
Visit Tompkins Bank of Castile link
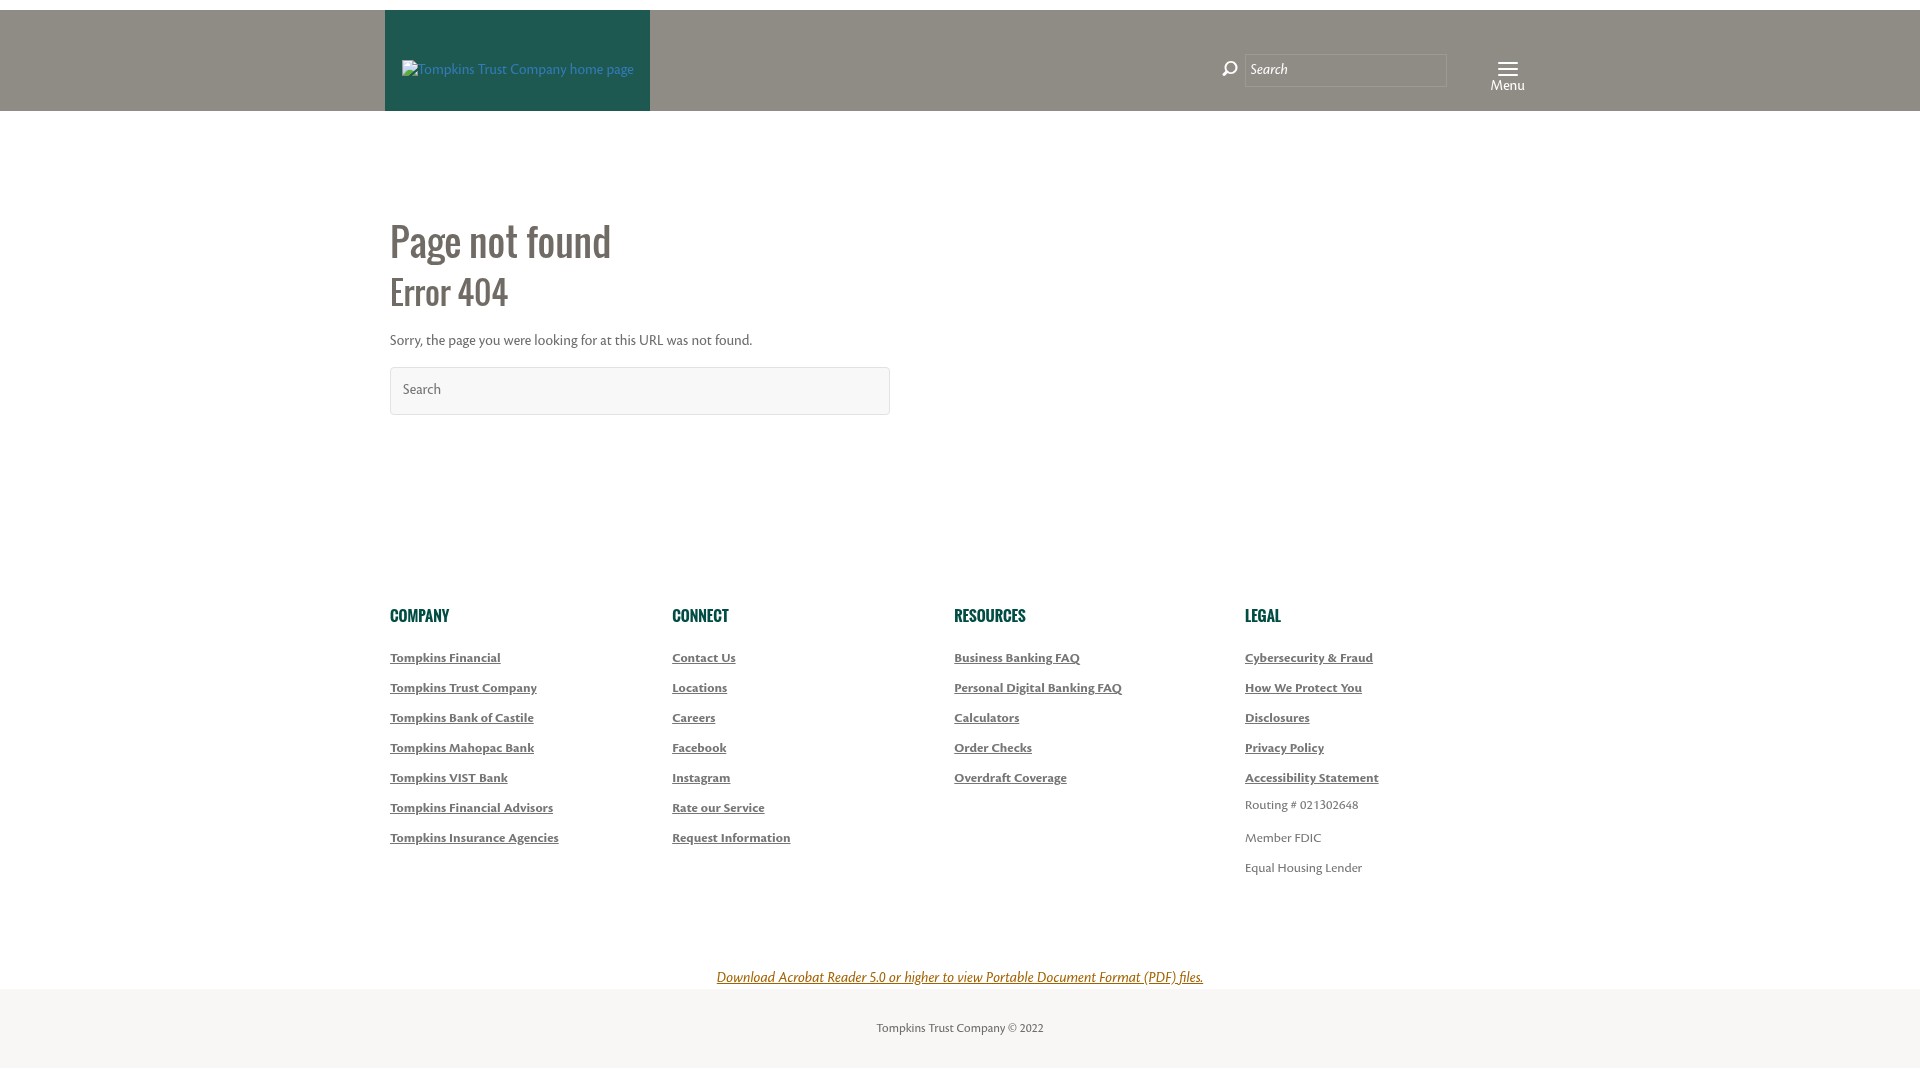[x=462, y=718]
